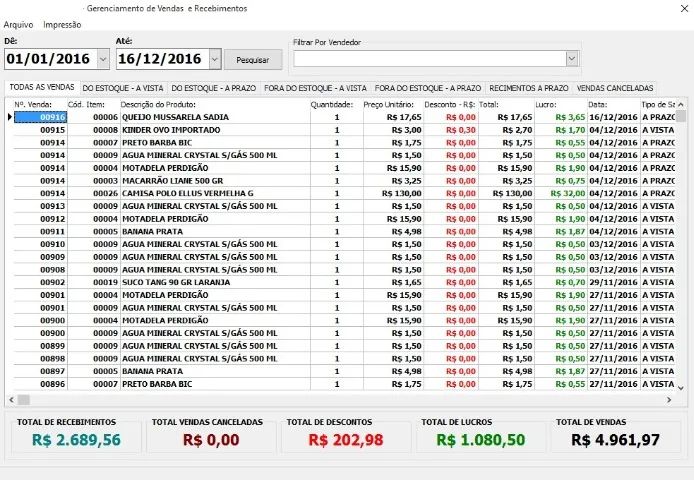Click the 16/12/2016 date cell in grid
Screen dimensions: 694x480
[614, 117]
